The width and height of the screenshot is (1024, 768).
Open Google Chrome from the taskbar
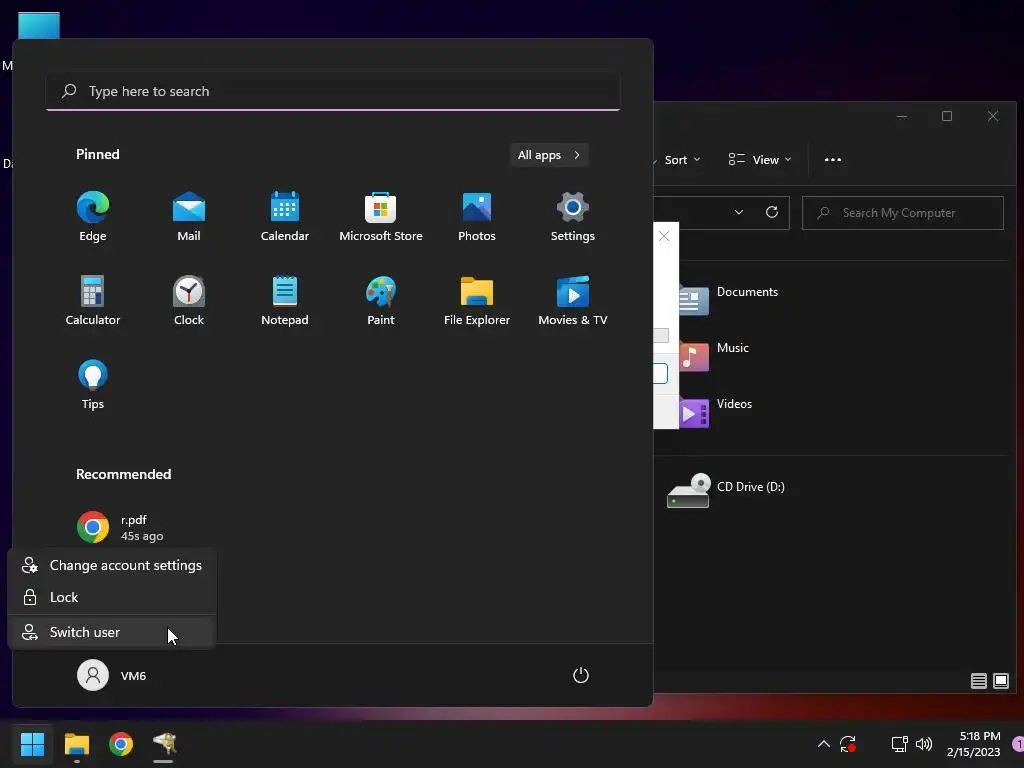[x=121, y=744]
